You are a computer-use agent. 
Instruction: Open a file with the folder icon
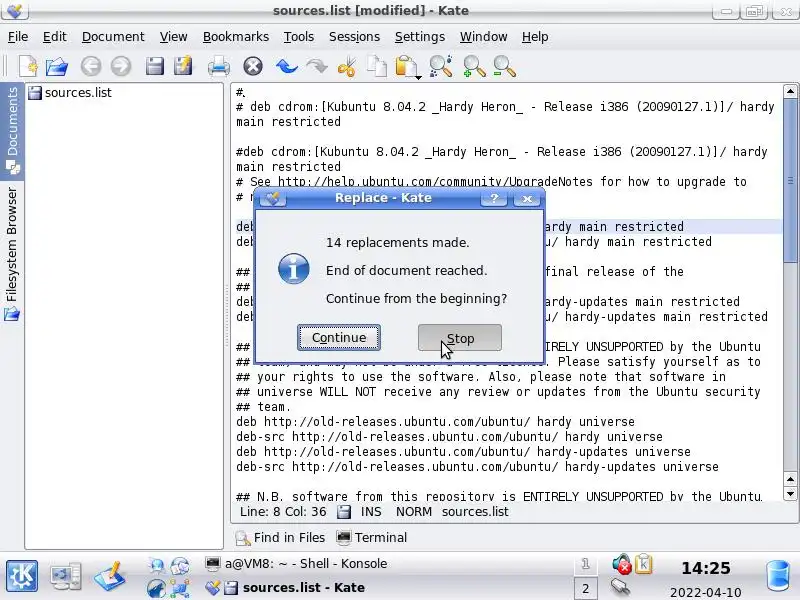click(57, 66)
